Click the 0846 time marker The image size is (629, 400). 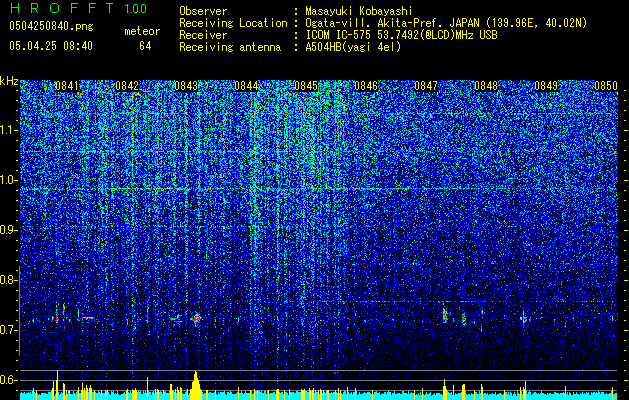click(366, 86)
